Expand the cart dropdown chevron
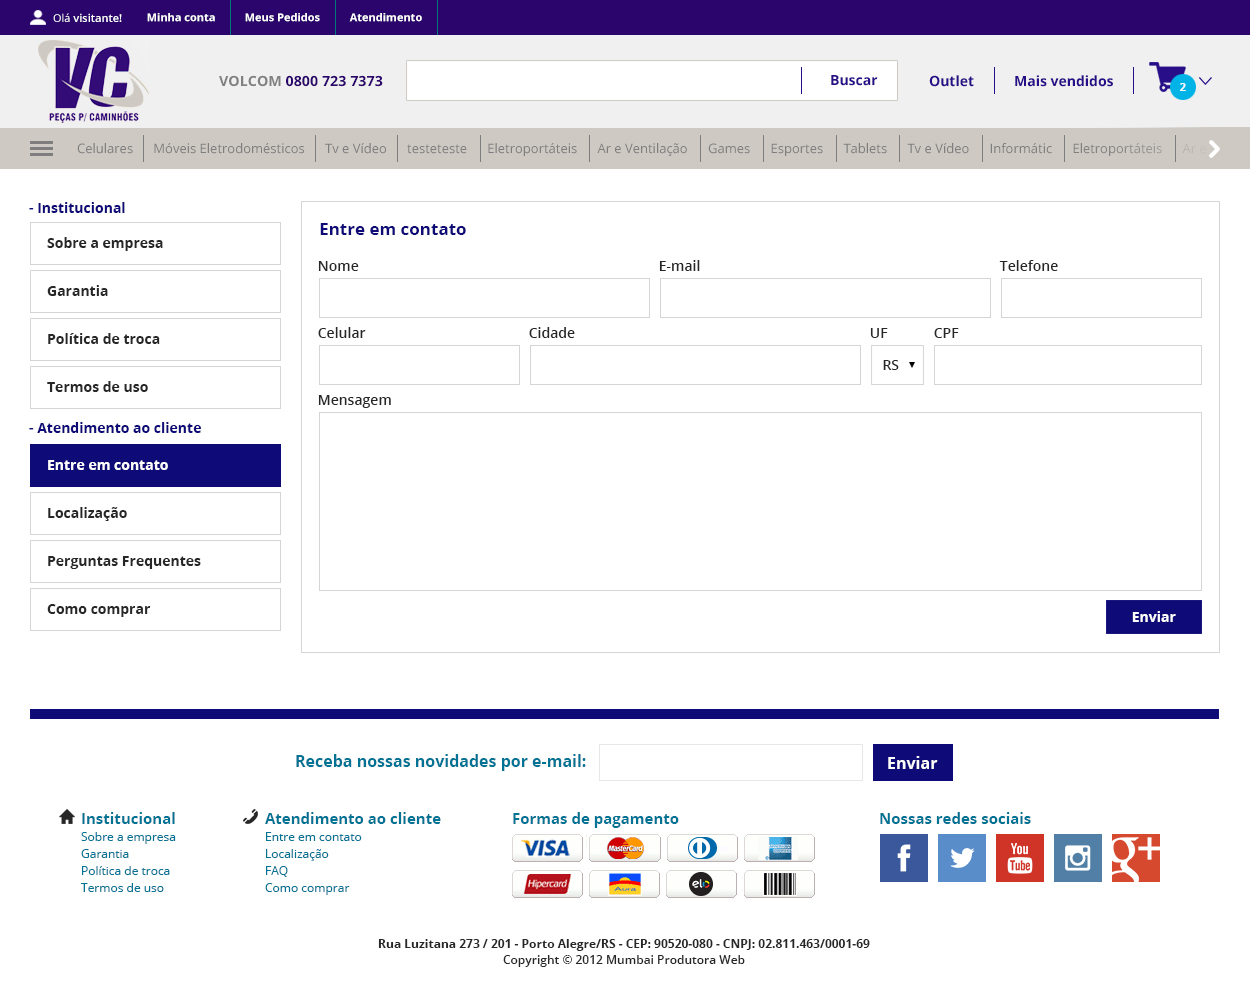 coord(1206,81)
